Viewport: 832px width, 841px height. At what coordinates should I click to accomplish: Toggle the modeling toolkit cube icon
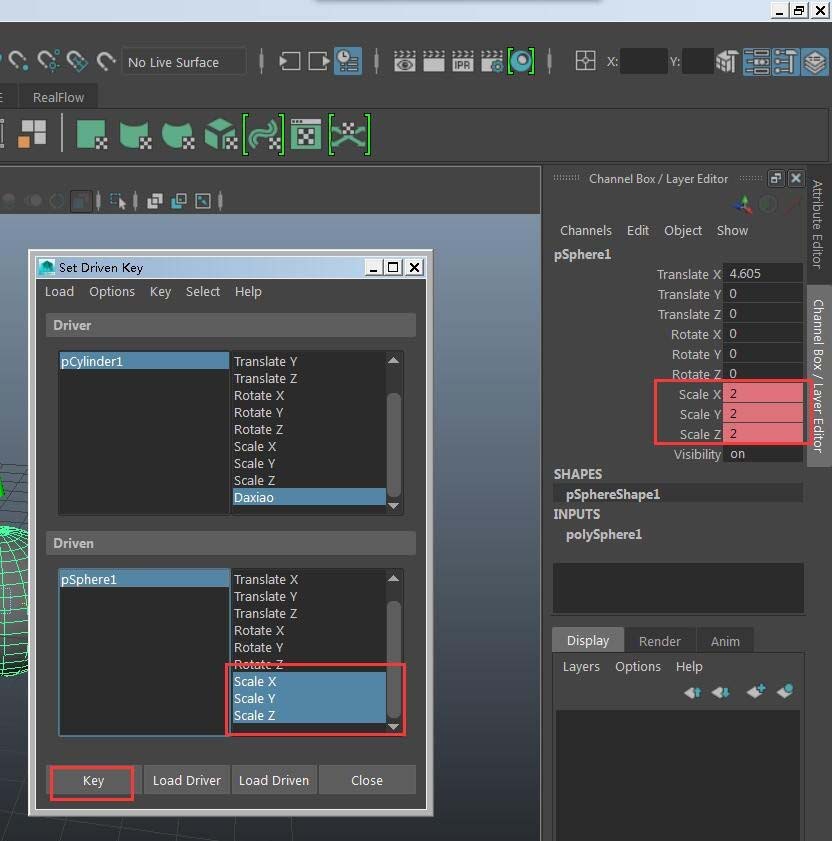727,61
